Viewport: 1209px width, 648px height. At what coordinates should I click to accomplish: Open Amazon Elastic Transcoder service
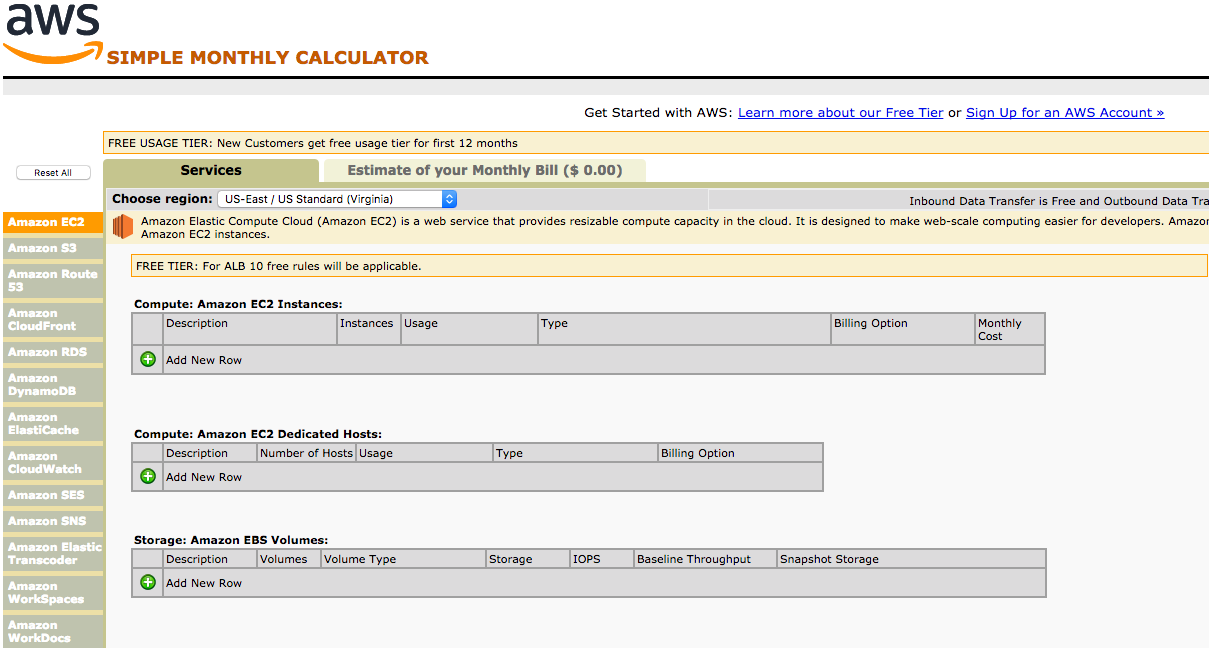point(52,553)
